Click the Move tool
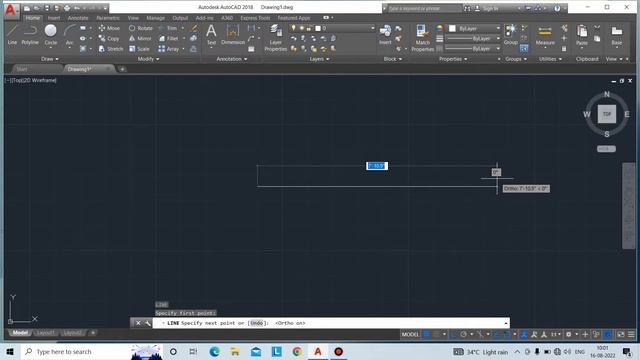Viewport: 640px width, 360px height. point(109,28)
